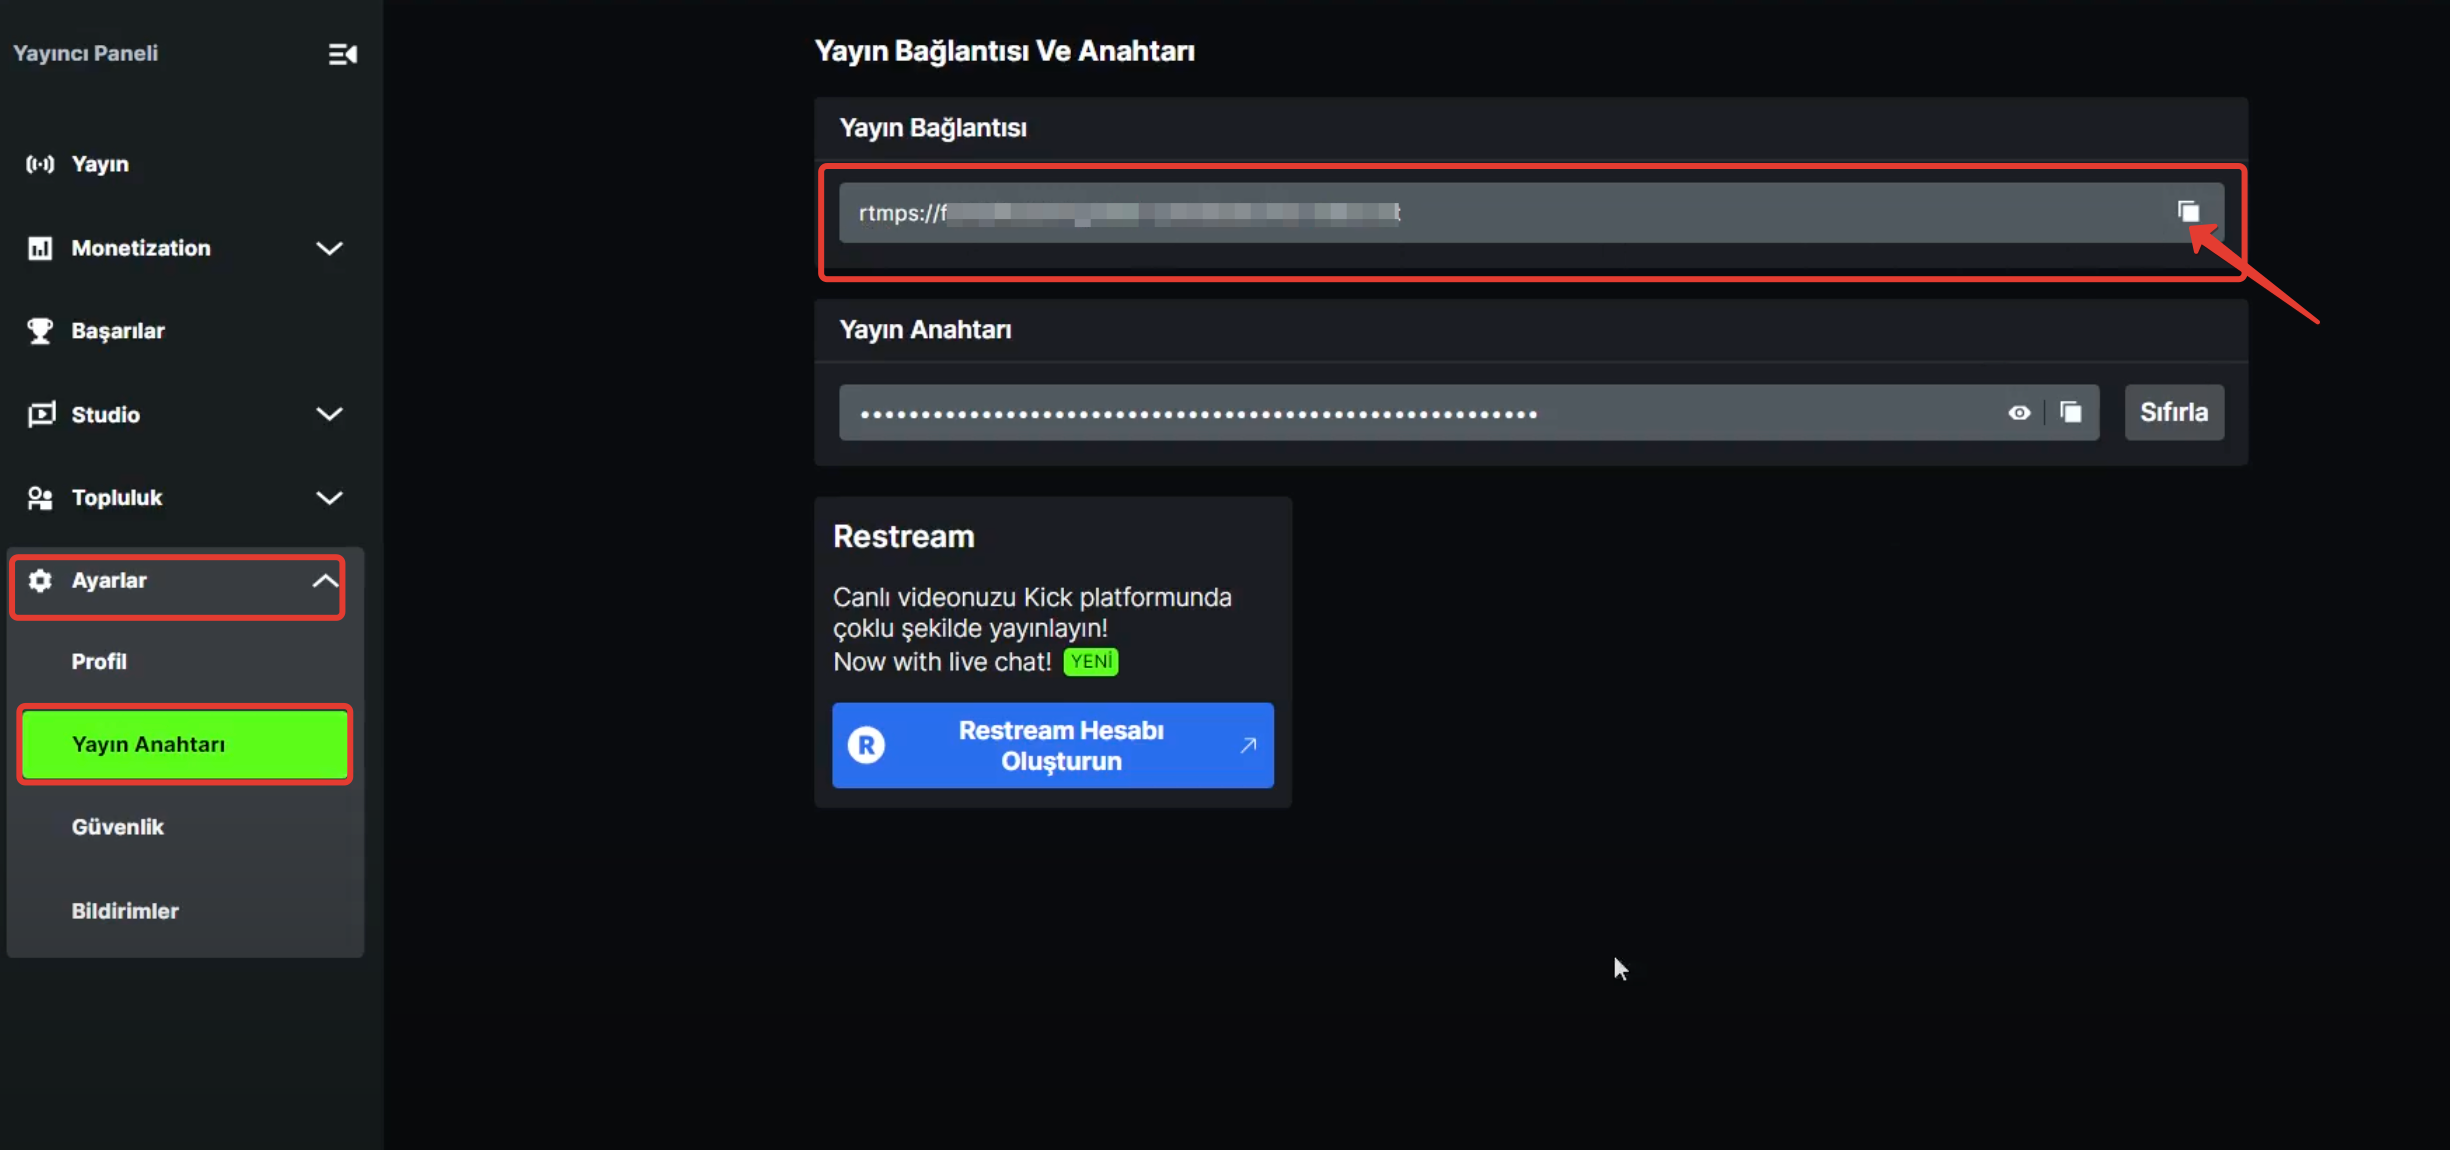Collapse the Ayarlar menu chevron

[325, 581]
